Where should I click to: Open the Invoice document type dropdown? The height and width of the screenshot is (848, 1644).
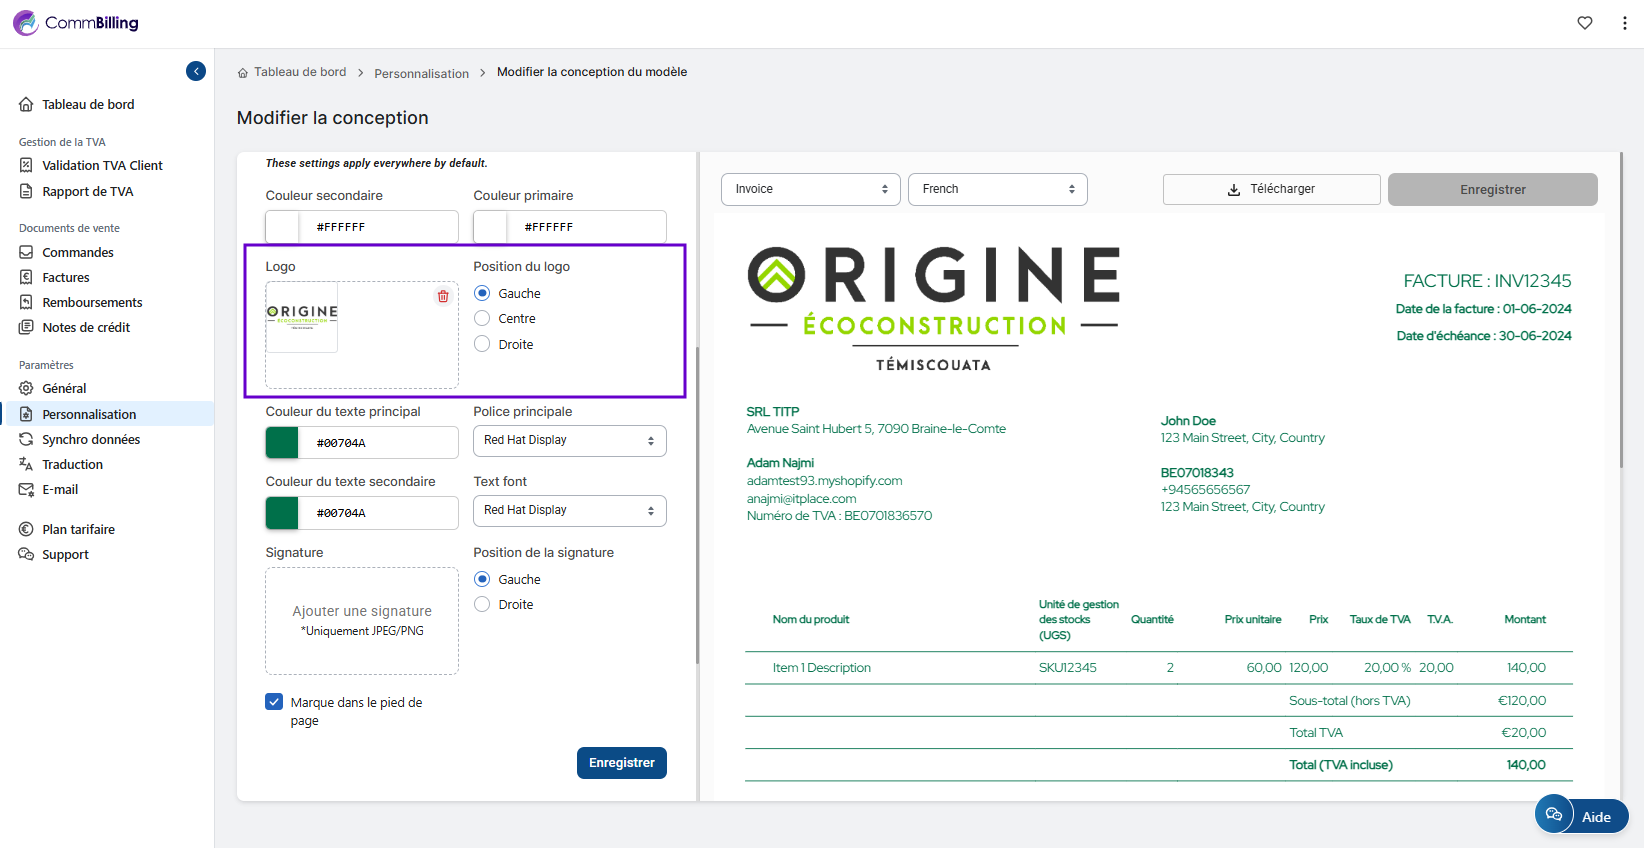[x=810, y=189]
